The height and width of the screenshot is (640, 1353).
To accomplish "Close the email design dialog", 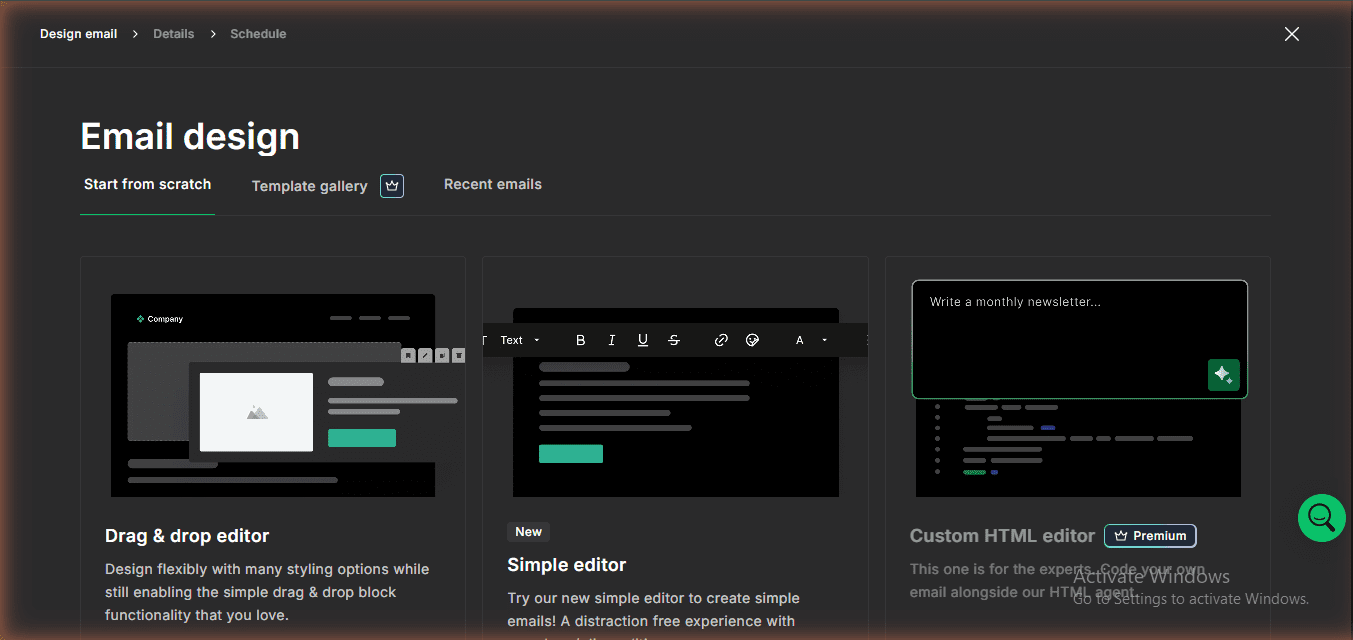I will (1292, 34).
